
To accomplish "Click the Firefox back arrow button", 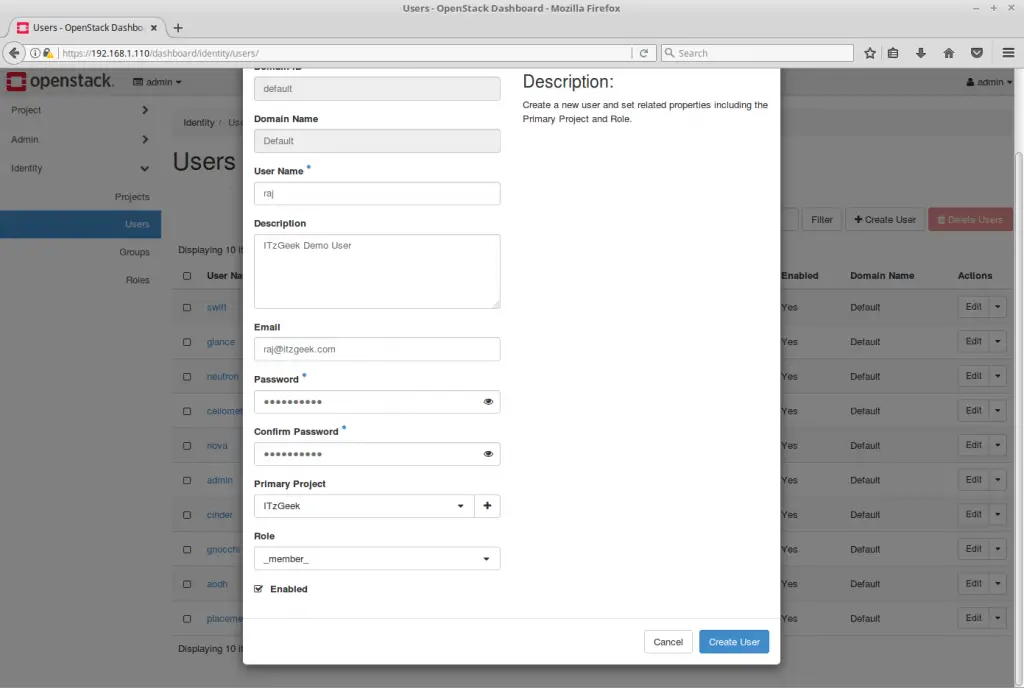I will (14, 53).
